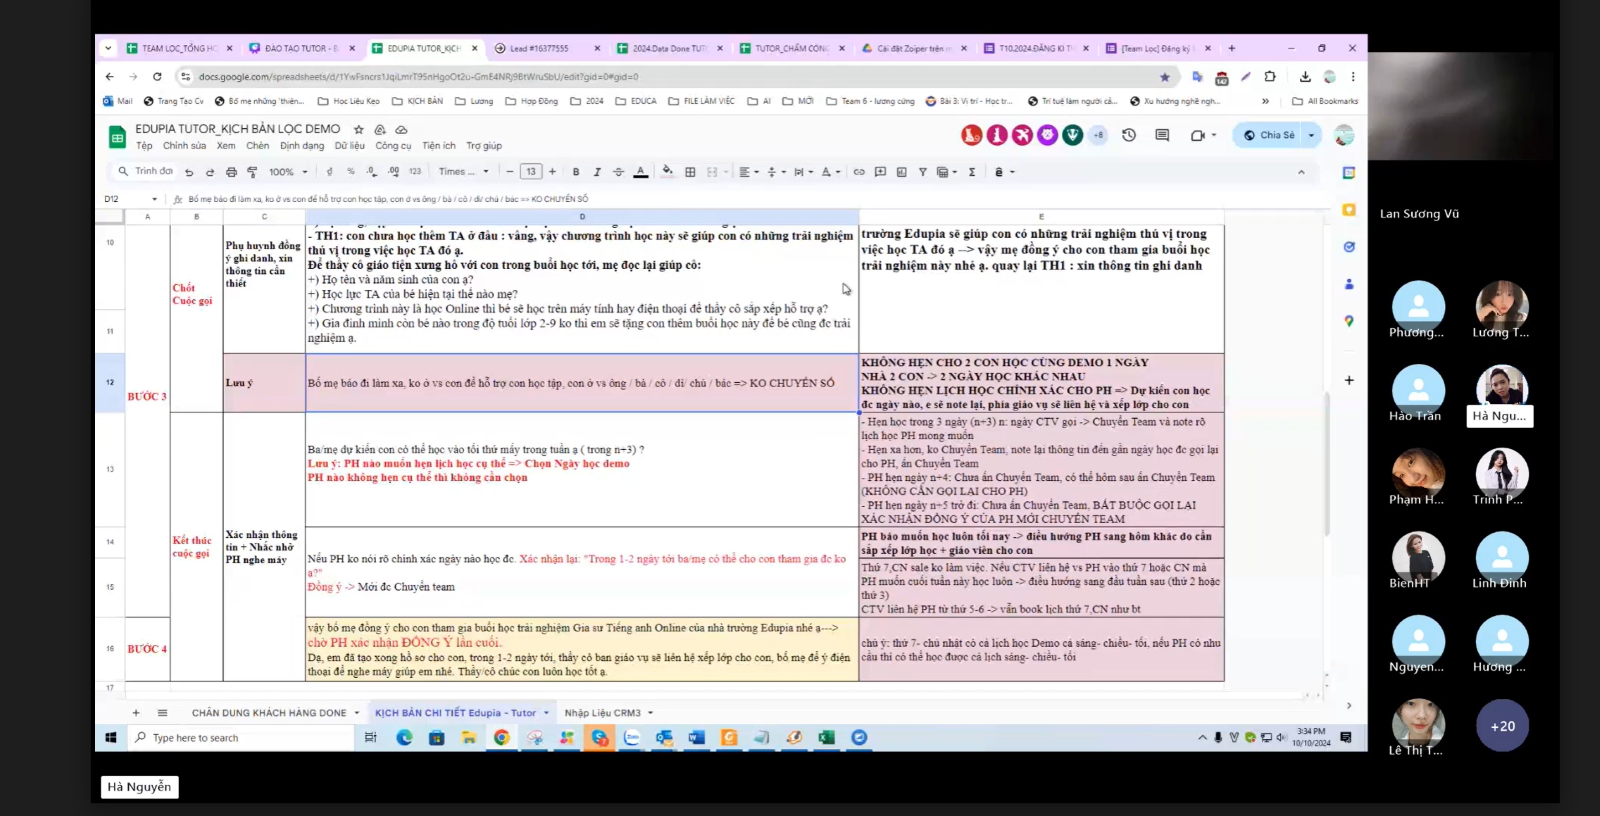Open the Công cụ menu
Viewport: 1600px width, 816px height.
[393, 146]
